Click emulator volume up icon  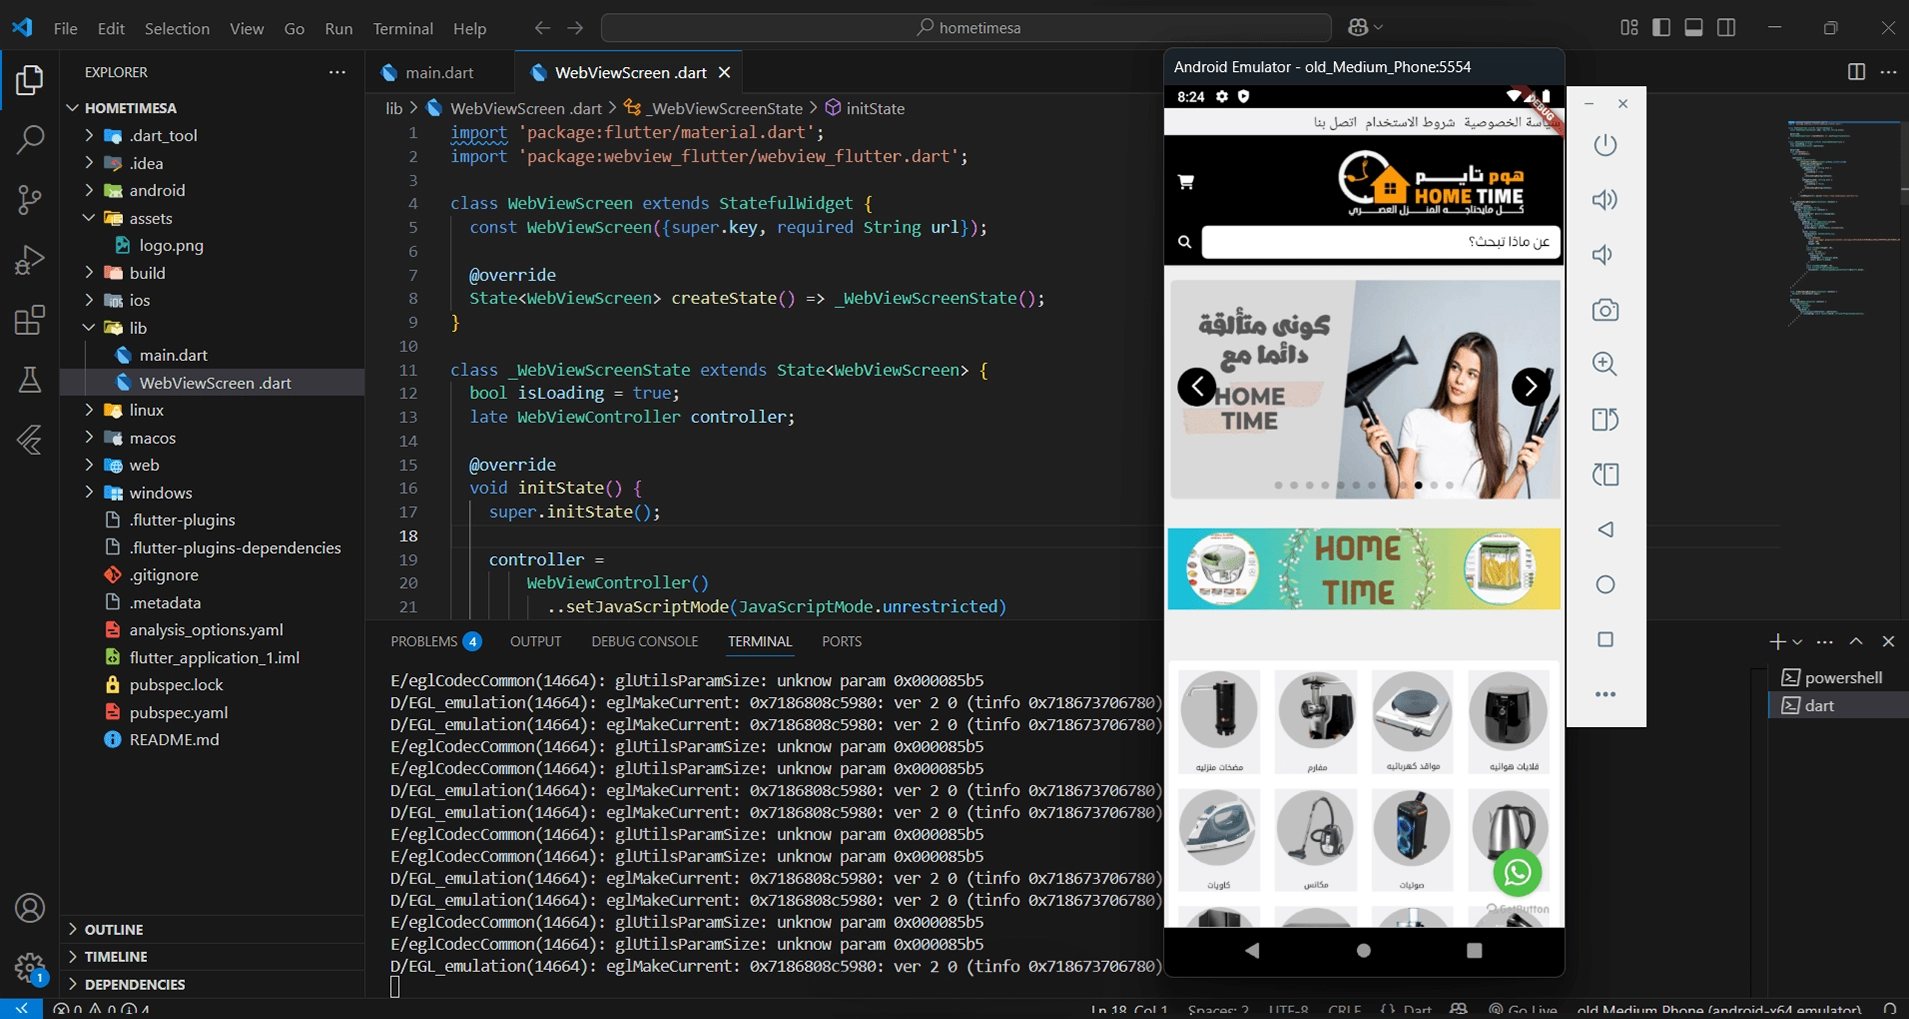(1605, 200)
